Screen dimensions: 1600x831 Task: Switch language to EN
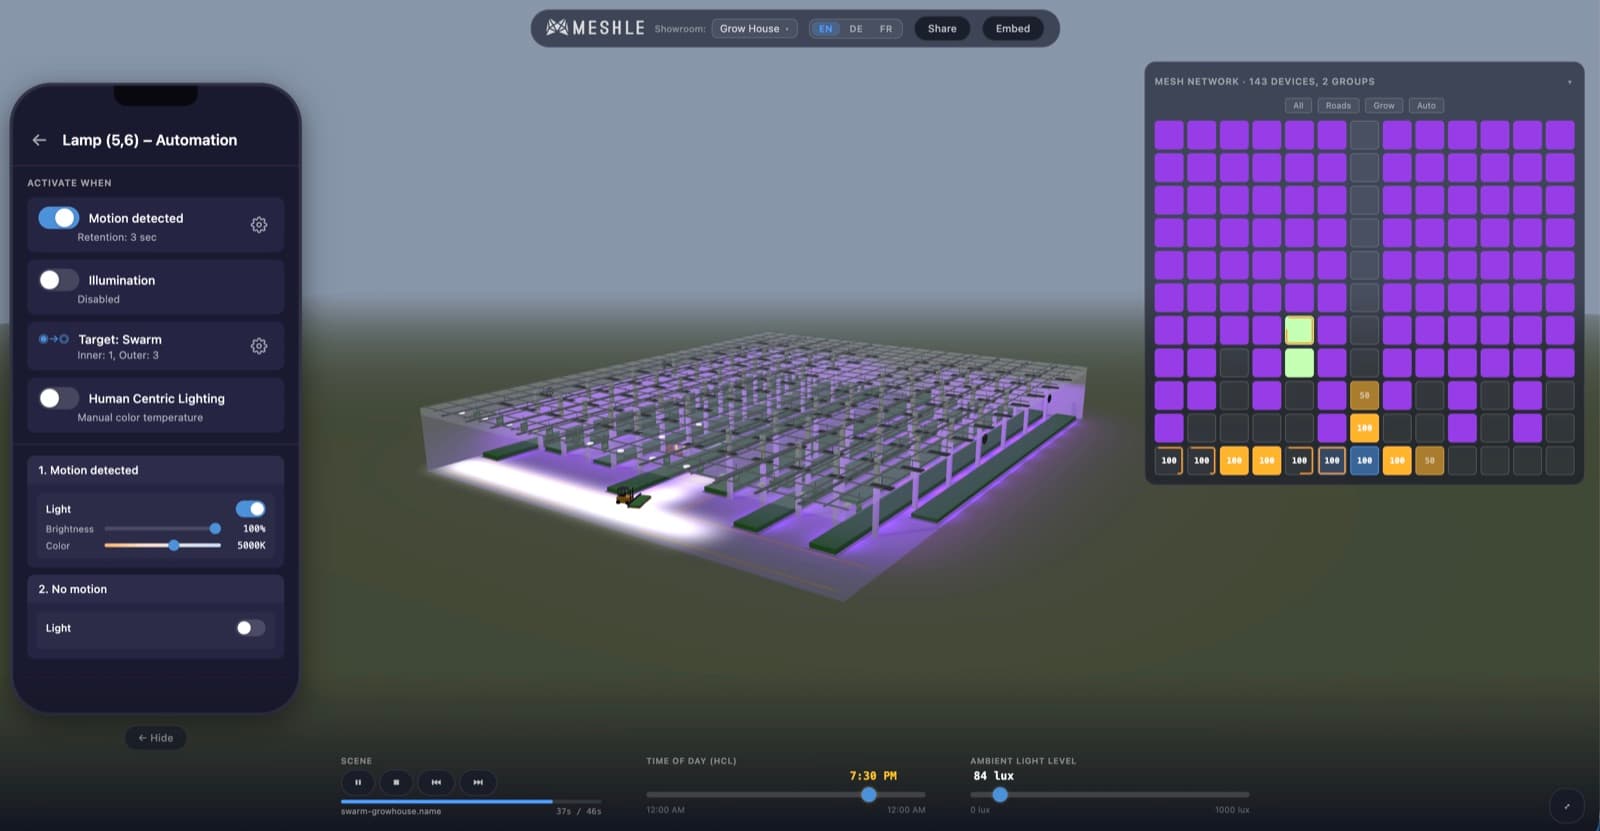click(x=825, y=29)
